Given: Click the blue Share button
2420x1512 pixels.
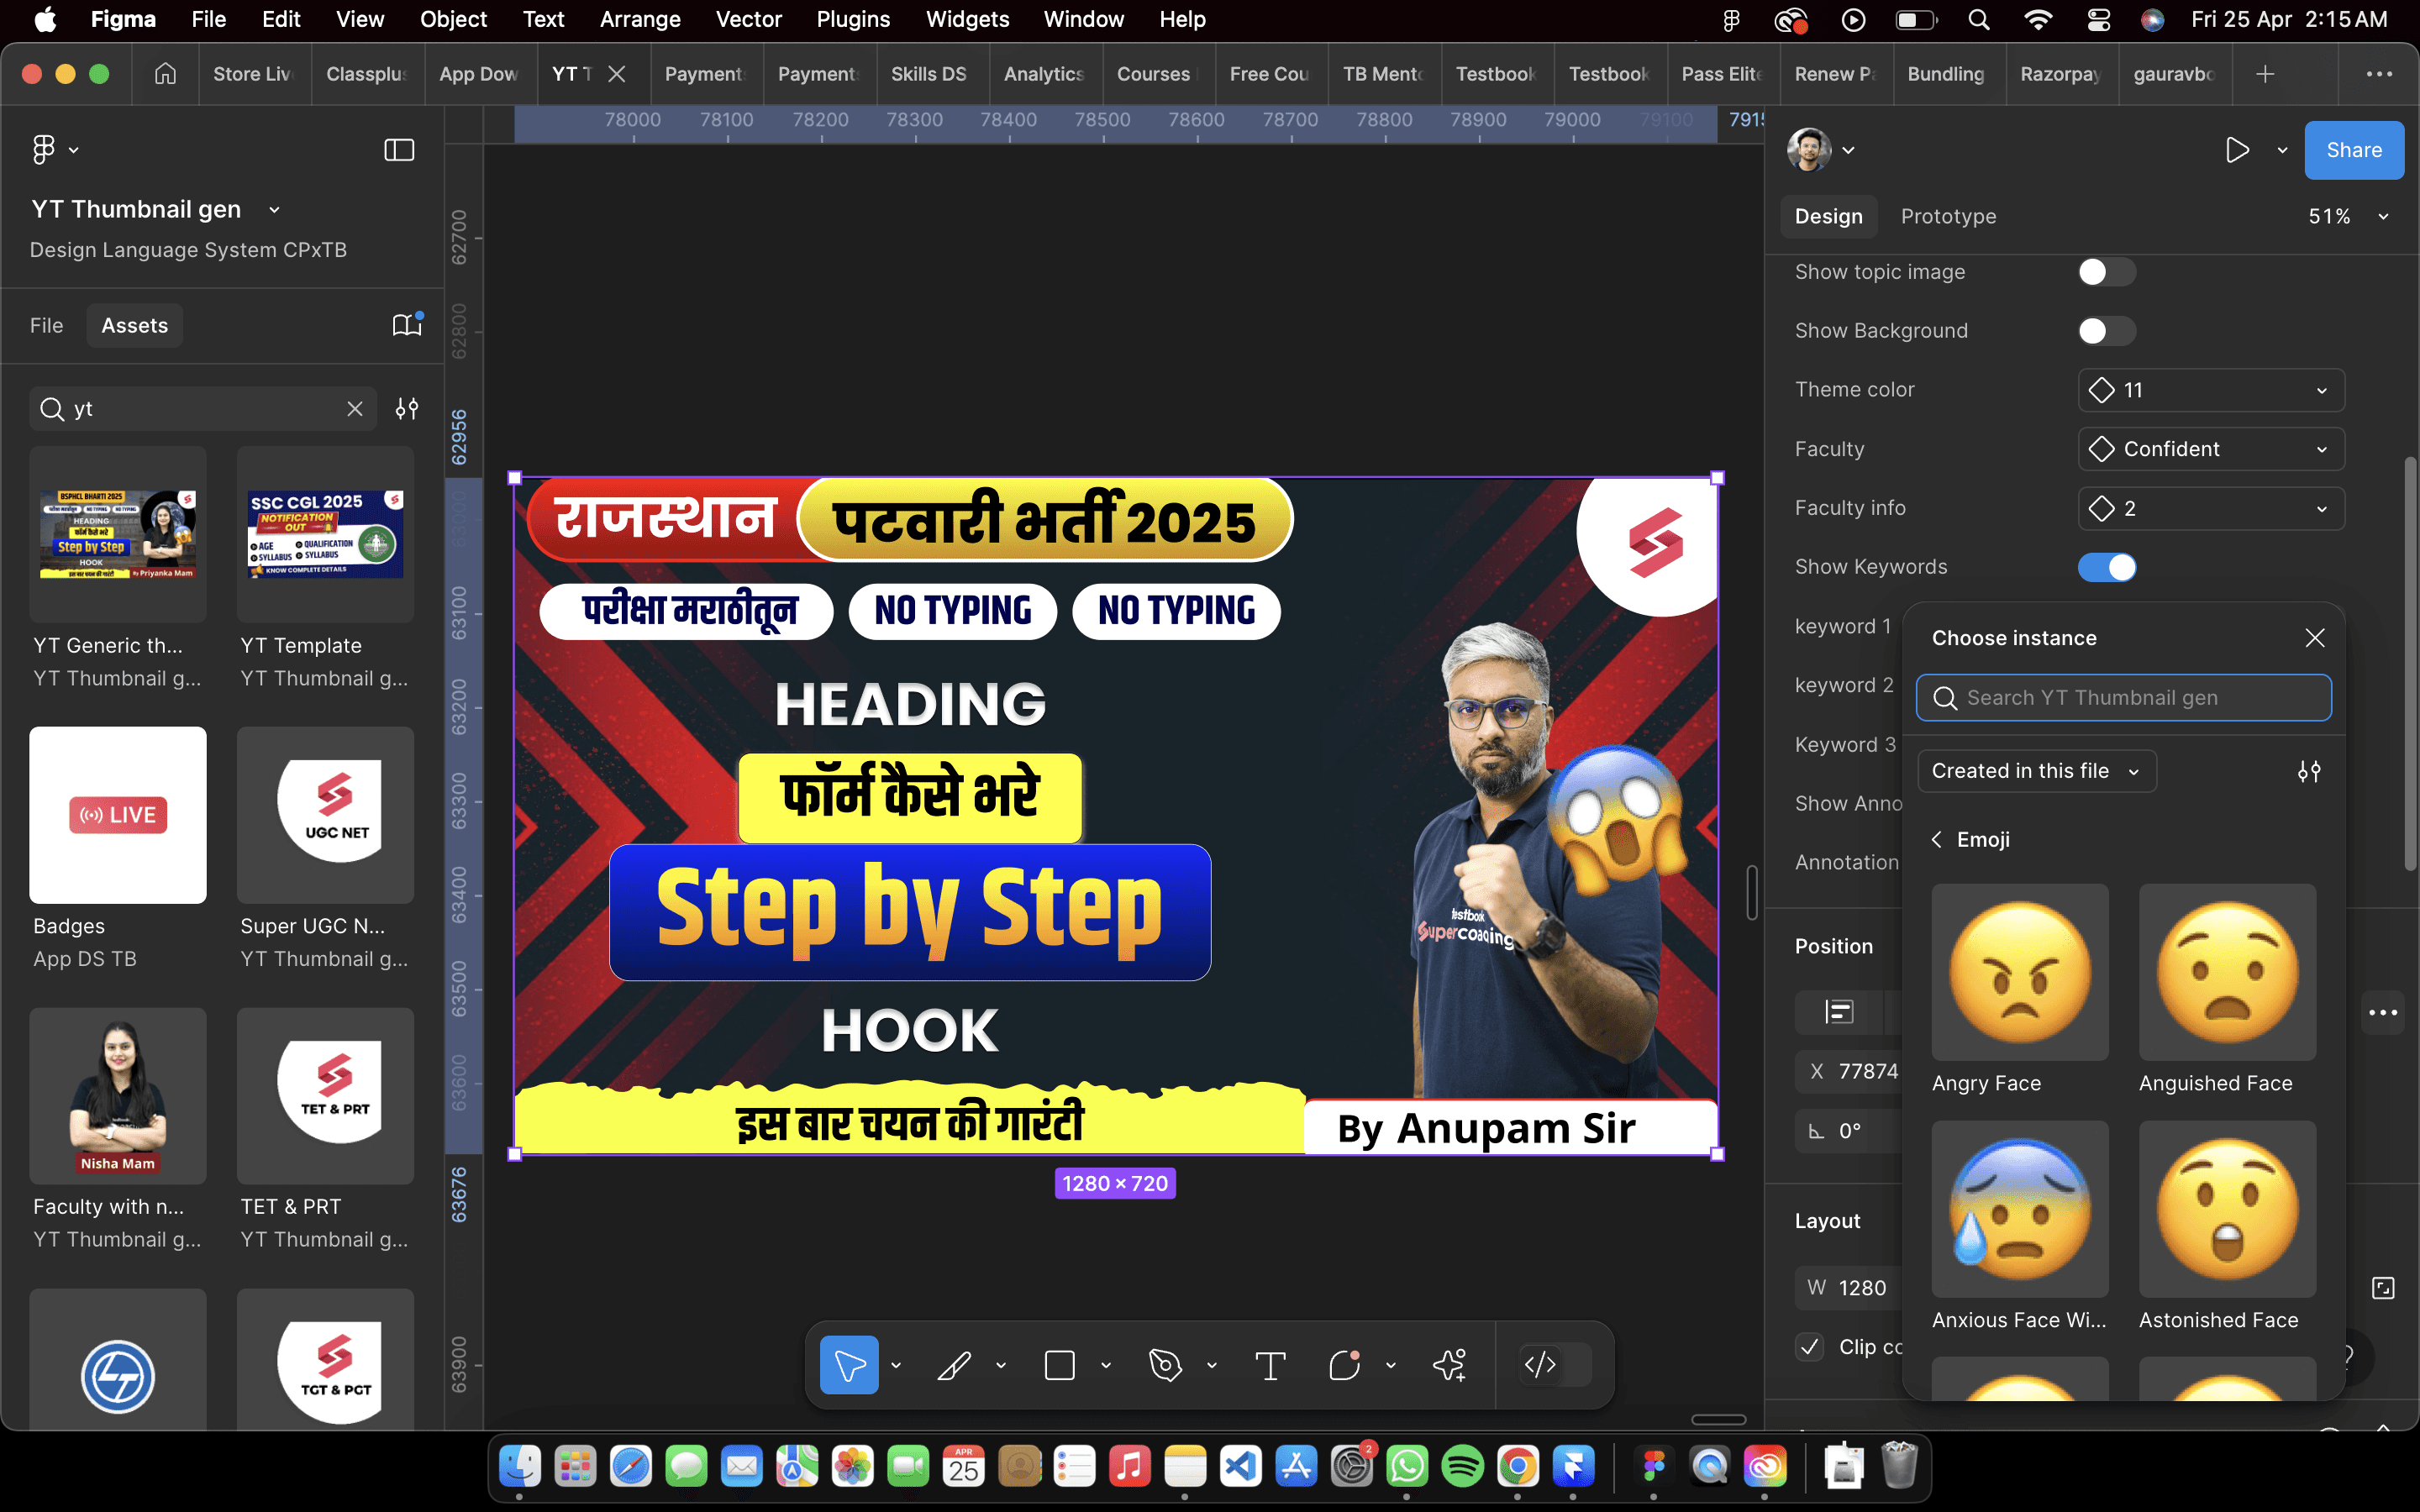Looking at the screenshot, I should 2353,150.
